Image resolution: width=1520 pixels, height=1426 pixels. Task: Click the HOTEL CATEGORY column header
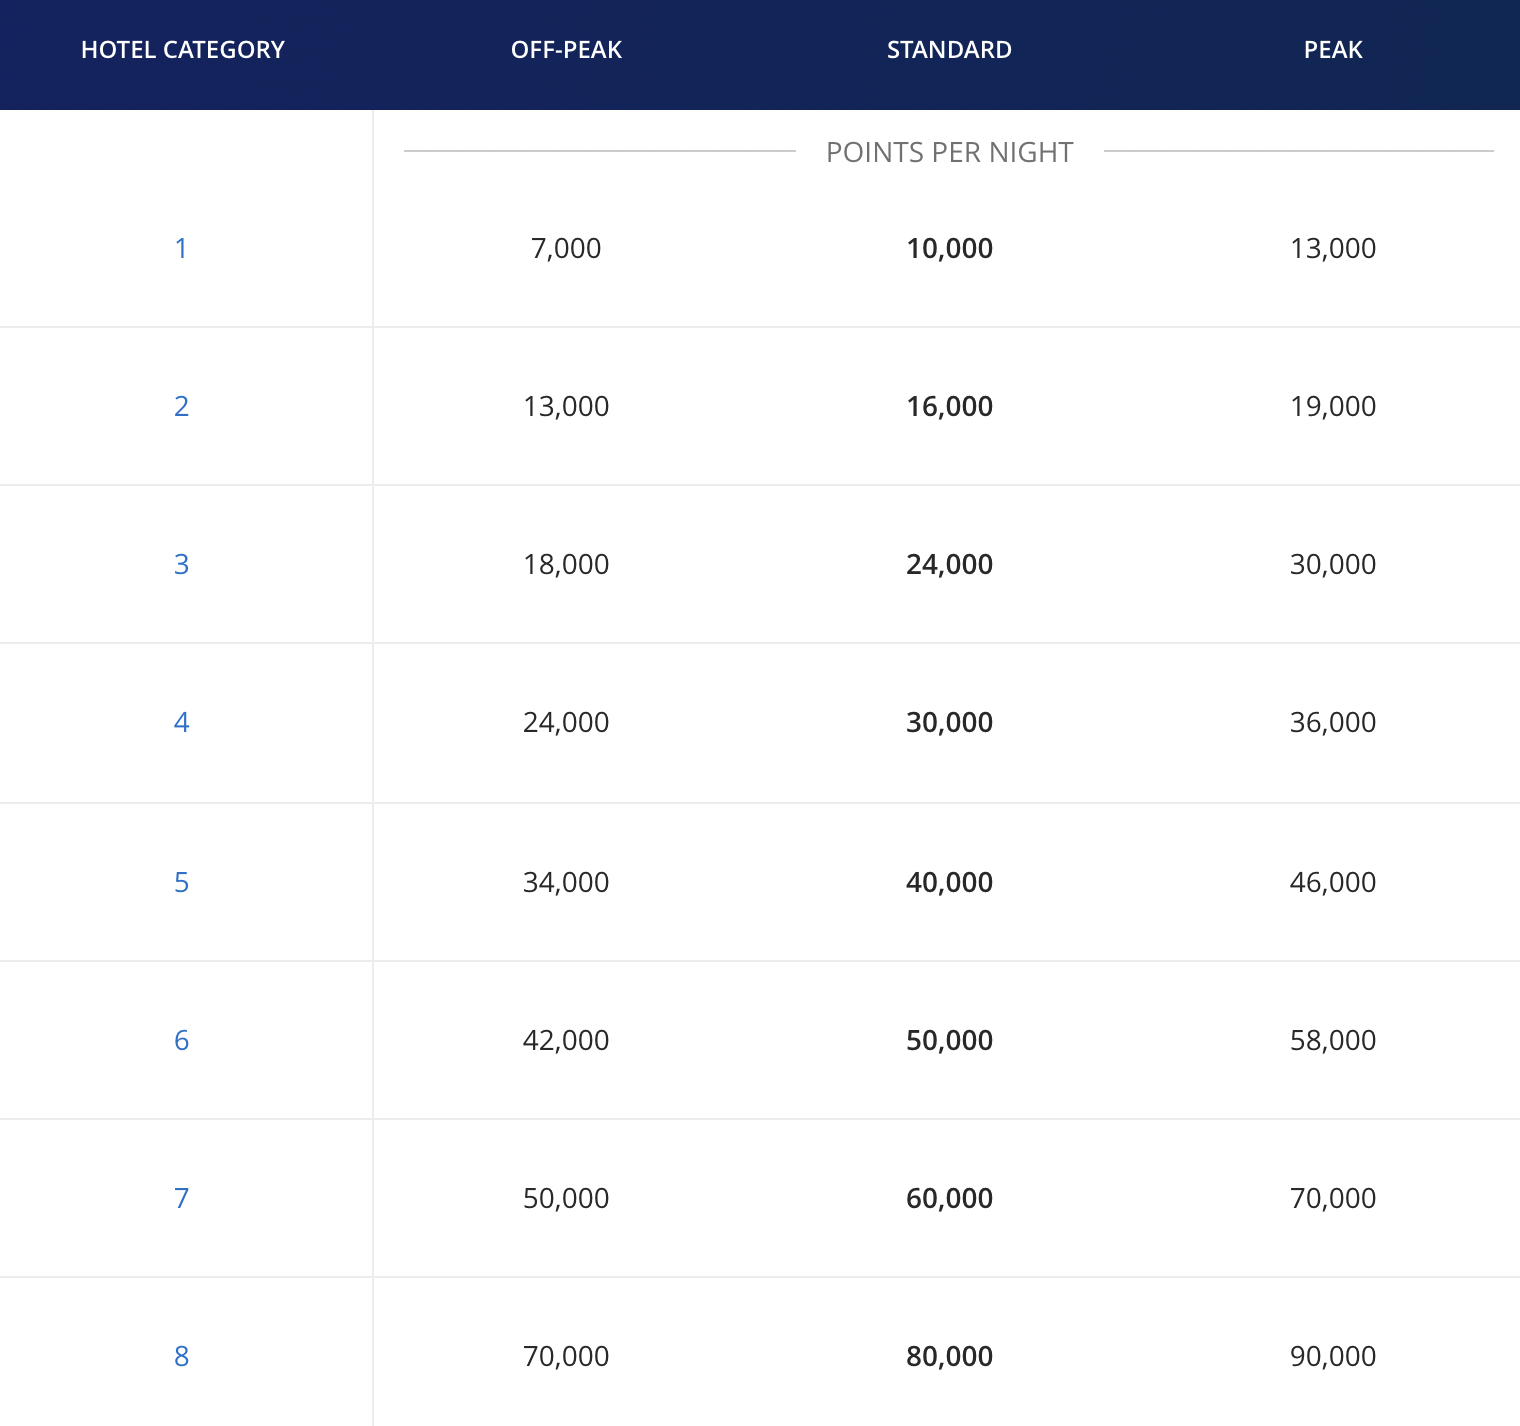point(183,50)
